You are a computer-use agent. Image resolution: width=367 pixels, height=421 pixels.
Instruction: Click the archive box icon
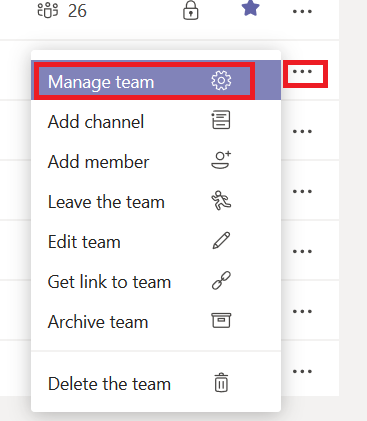[x=221, y=320]
